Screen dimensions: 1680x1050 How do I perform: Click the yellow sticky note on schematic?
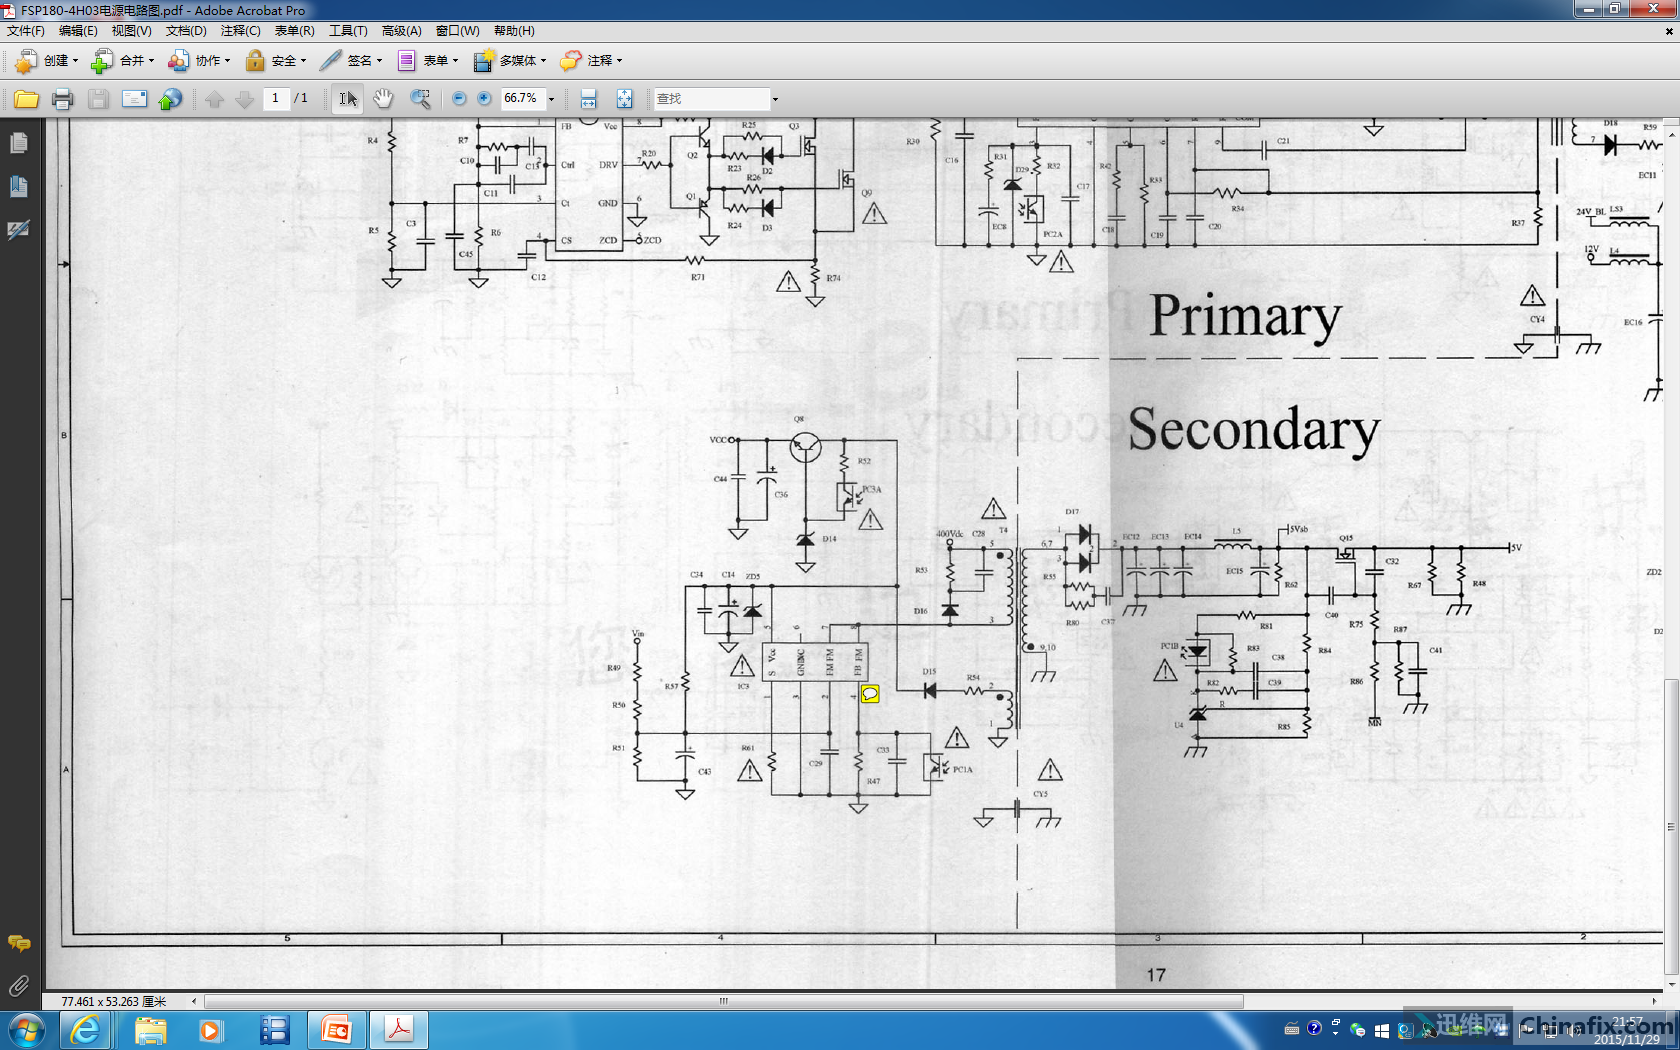[870, 694]
